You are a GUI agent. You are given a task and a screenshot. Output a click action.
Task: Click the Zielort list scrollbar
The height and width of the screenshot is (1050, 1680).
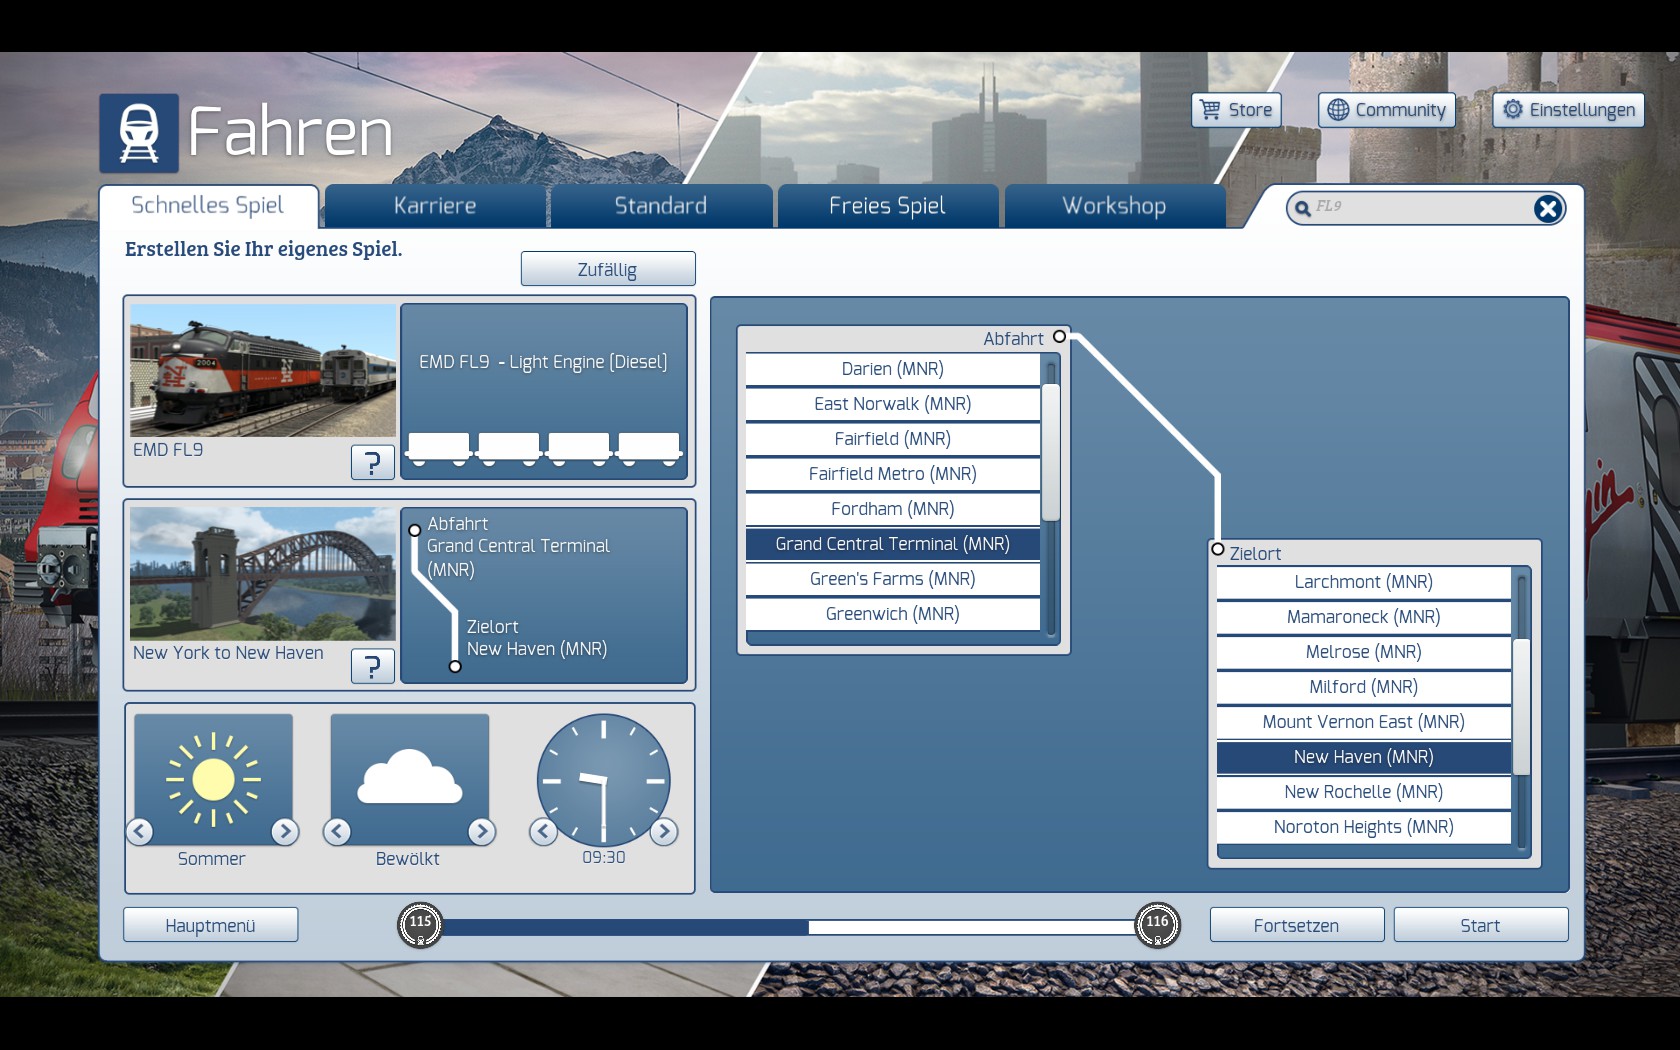[1521, 706]
